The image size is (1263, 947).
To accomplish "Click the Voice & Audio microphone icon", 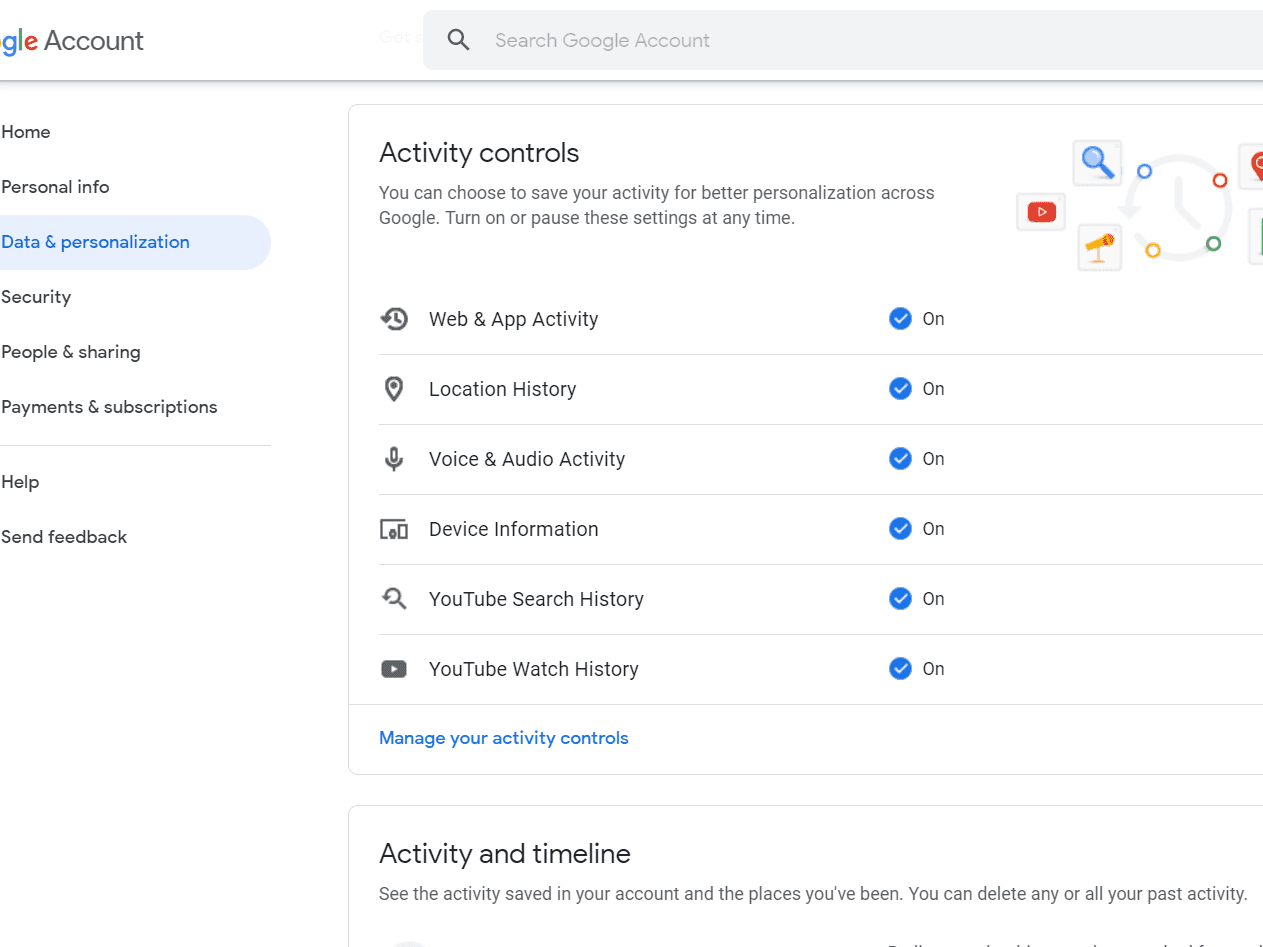I will [394, 459].
